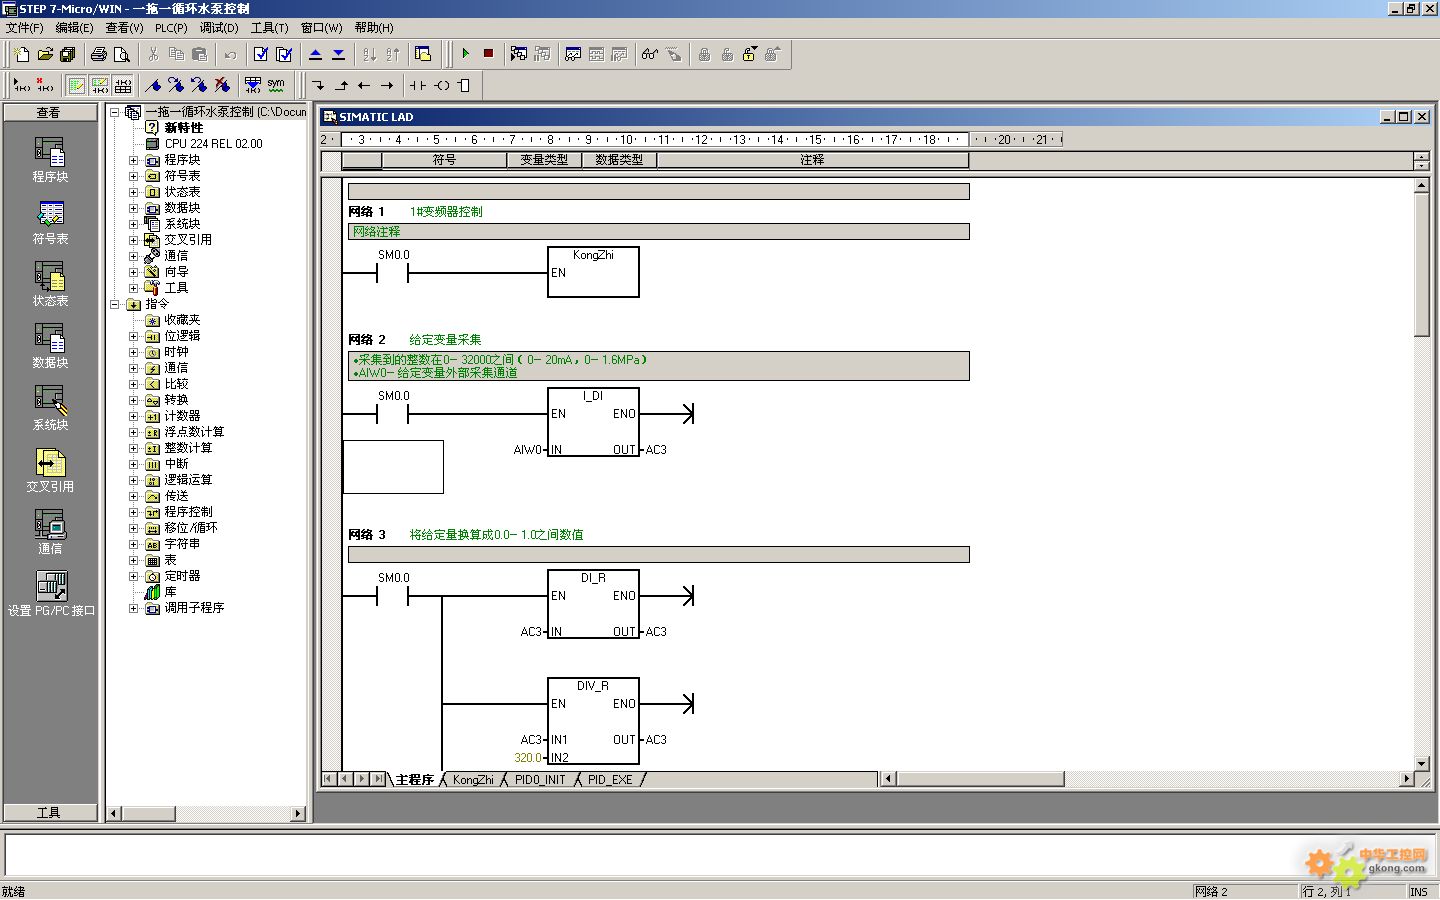The height and width of the screenshot is (900, 1440).
Task: Expand the 数据块 tree node
Action: [x=133, y=208]
